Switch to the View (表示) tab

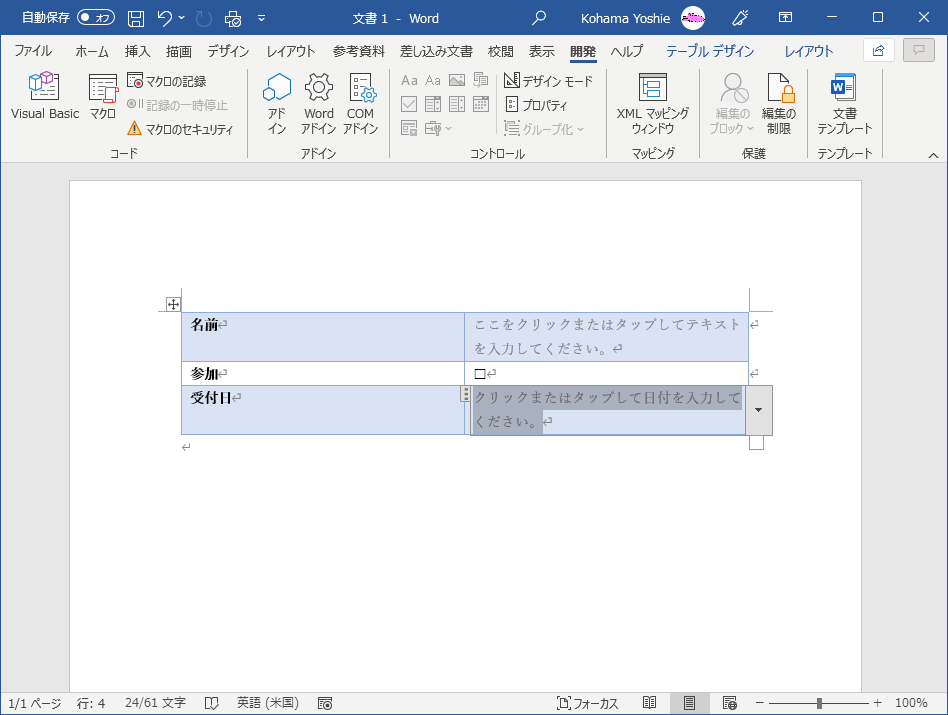click(x=542, y=51)
